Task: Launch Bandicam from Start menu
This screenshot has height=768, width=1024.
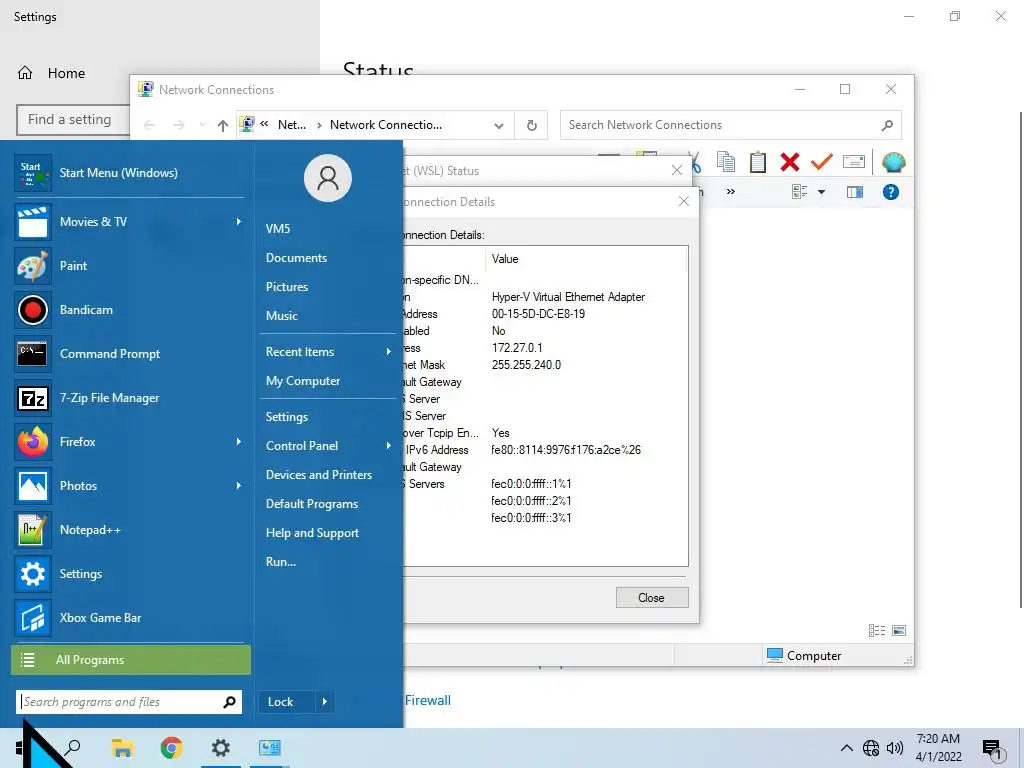Action: pyautogui.click(x=129, y=310)
